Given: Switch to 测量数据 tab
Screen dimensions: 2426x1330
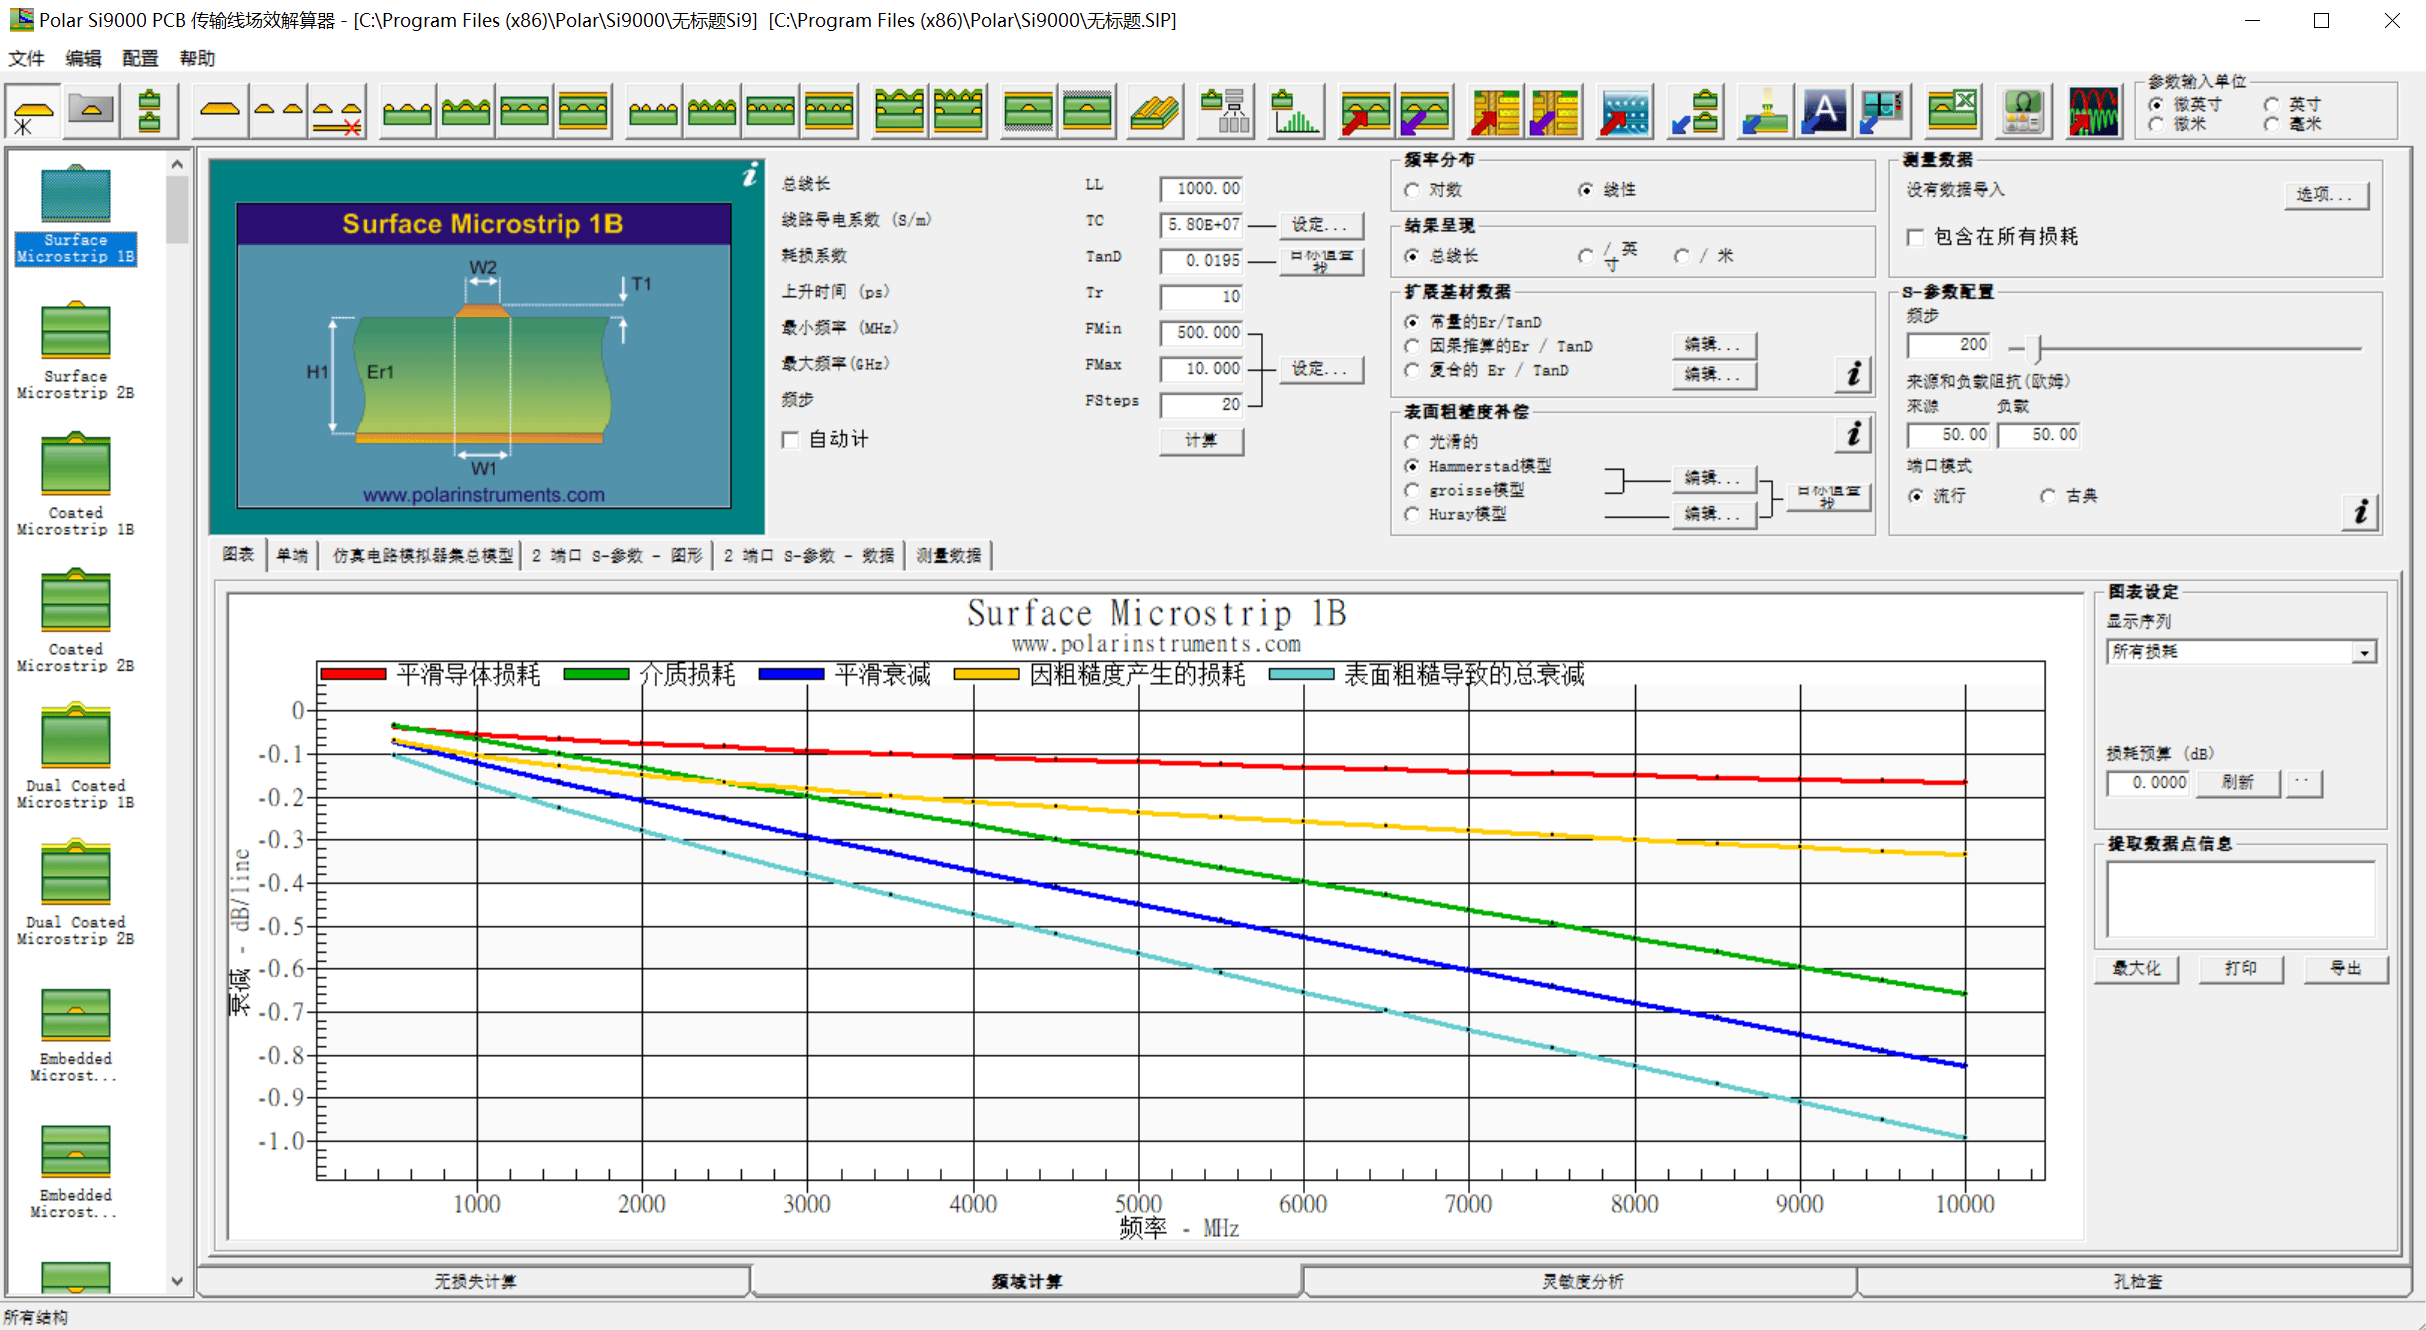Looking at the screenshot, I should pos(948,555).
